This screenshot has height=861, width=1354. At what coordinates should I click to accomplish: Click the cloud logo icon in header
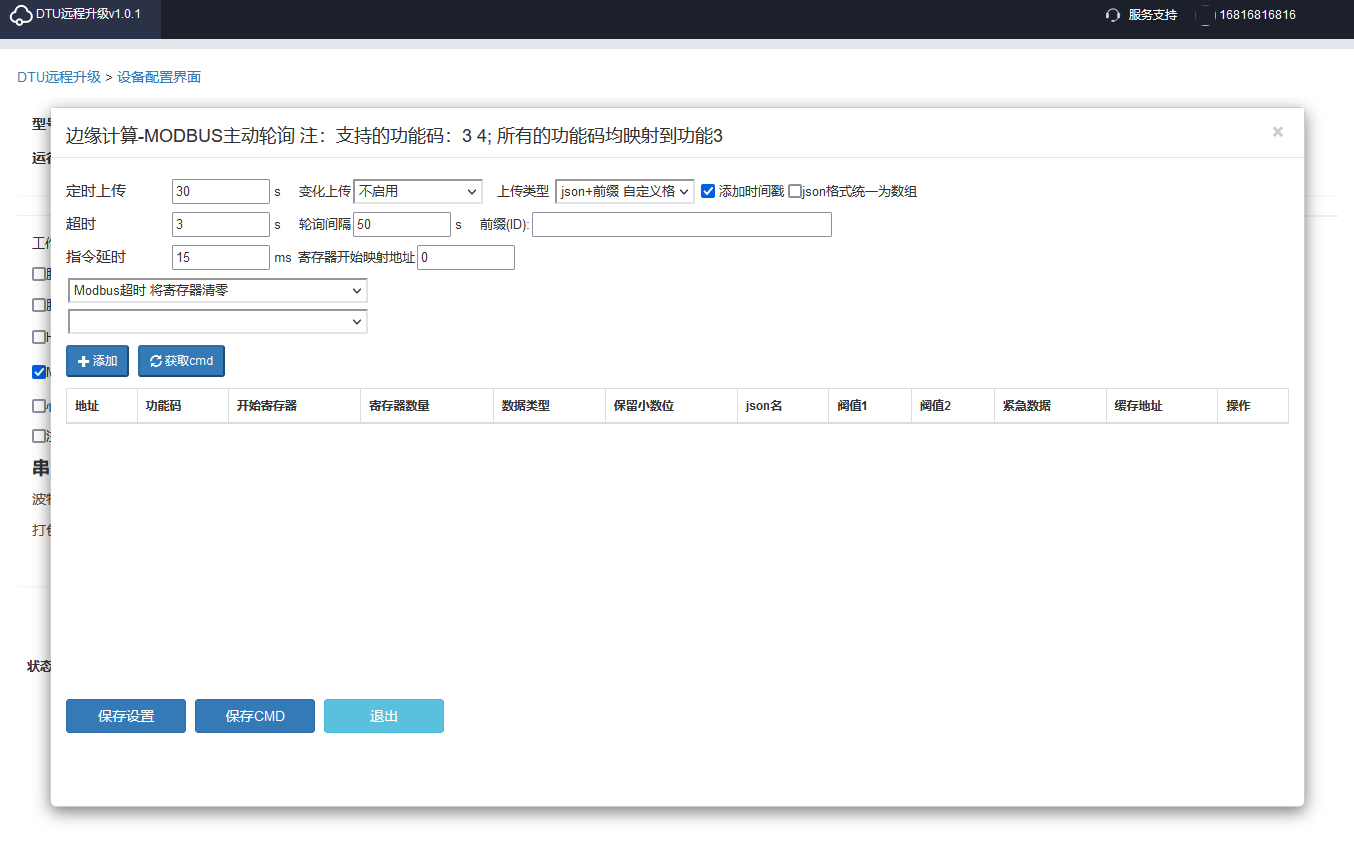(21, 16)
